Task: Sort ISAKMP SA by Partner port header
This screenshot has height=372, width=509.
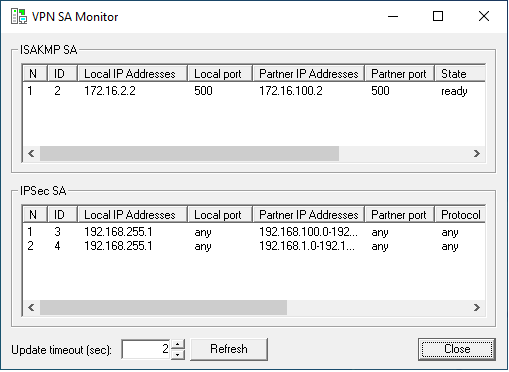Action: [x=400, y=73]
